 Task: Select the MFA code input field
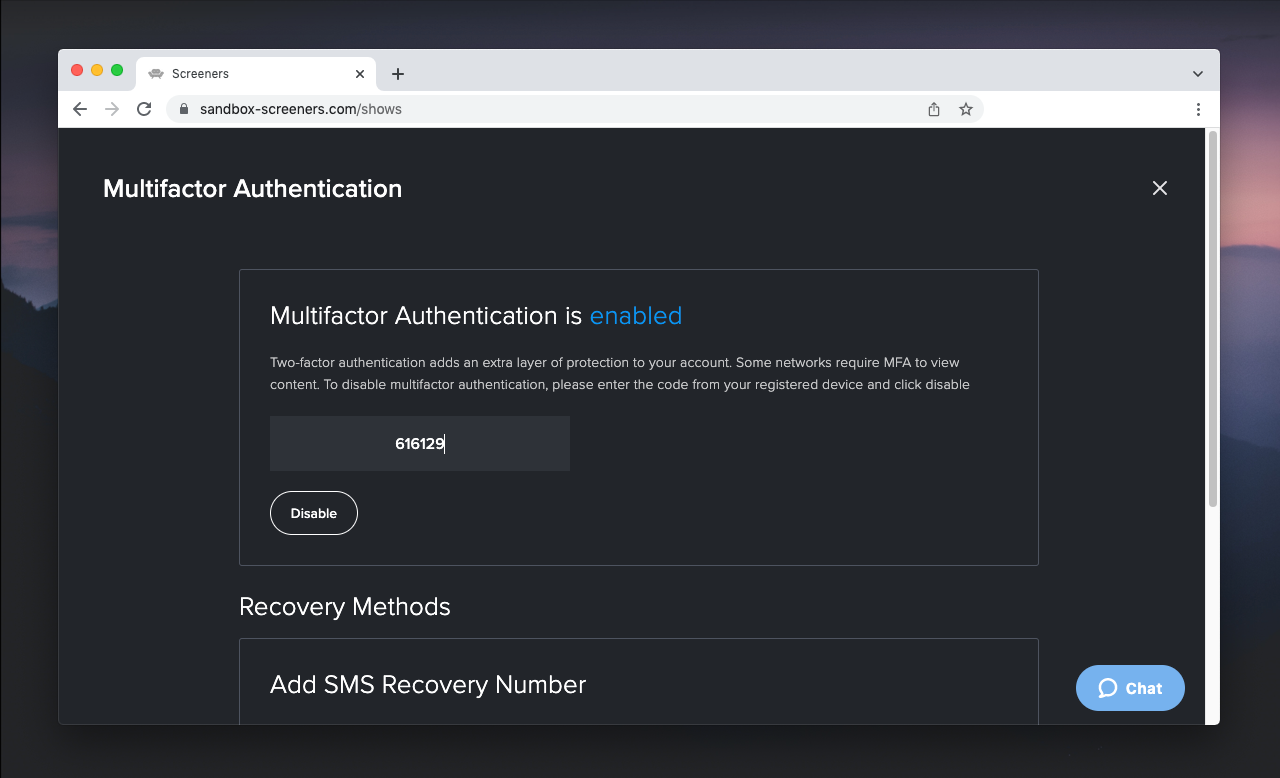[x=419, y=443]
